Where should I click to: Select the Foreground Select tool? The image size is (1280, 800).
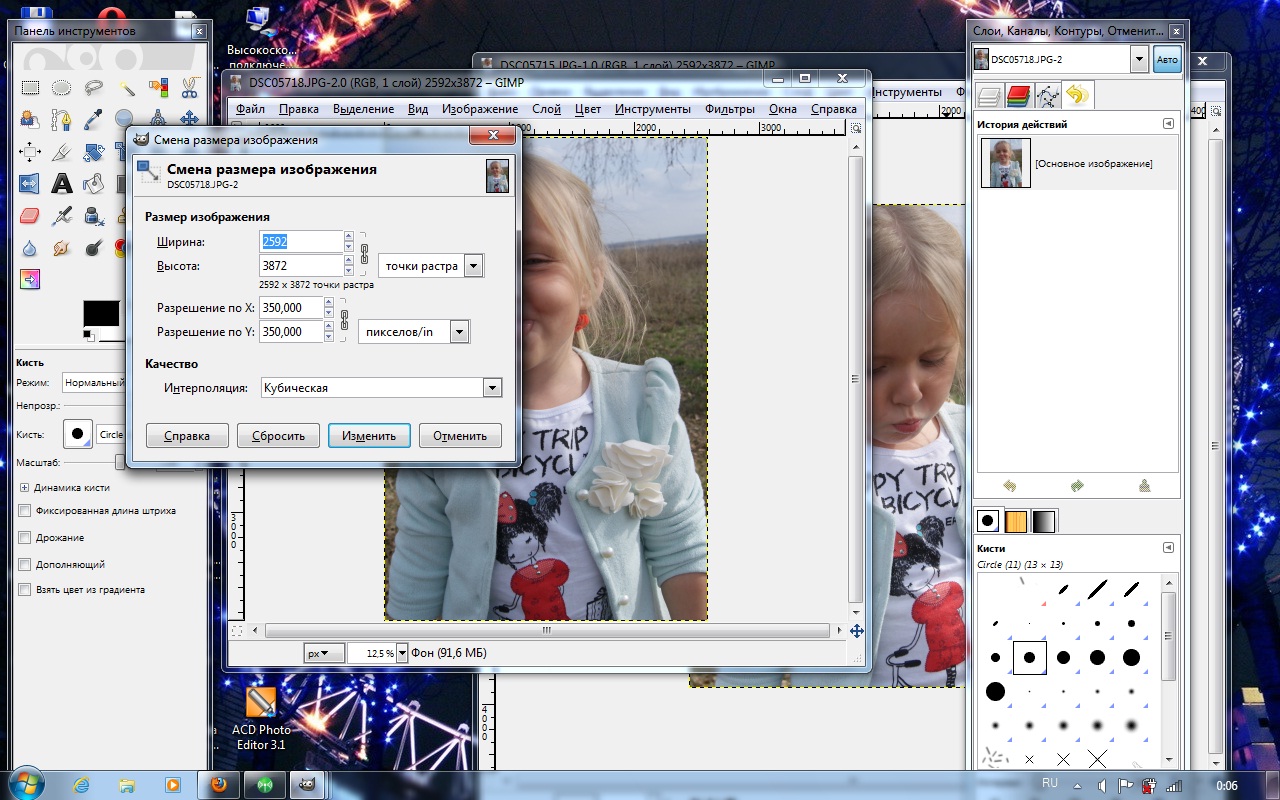pos(30,120)
